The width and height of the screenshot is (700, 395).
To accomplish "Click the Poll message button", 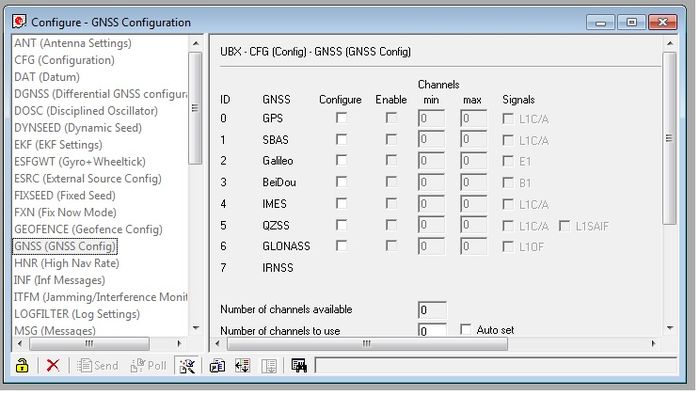I will tap(148, 367).
